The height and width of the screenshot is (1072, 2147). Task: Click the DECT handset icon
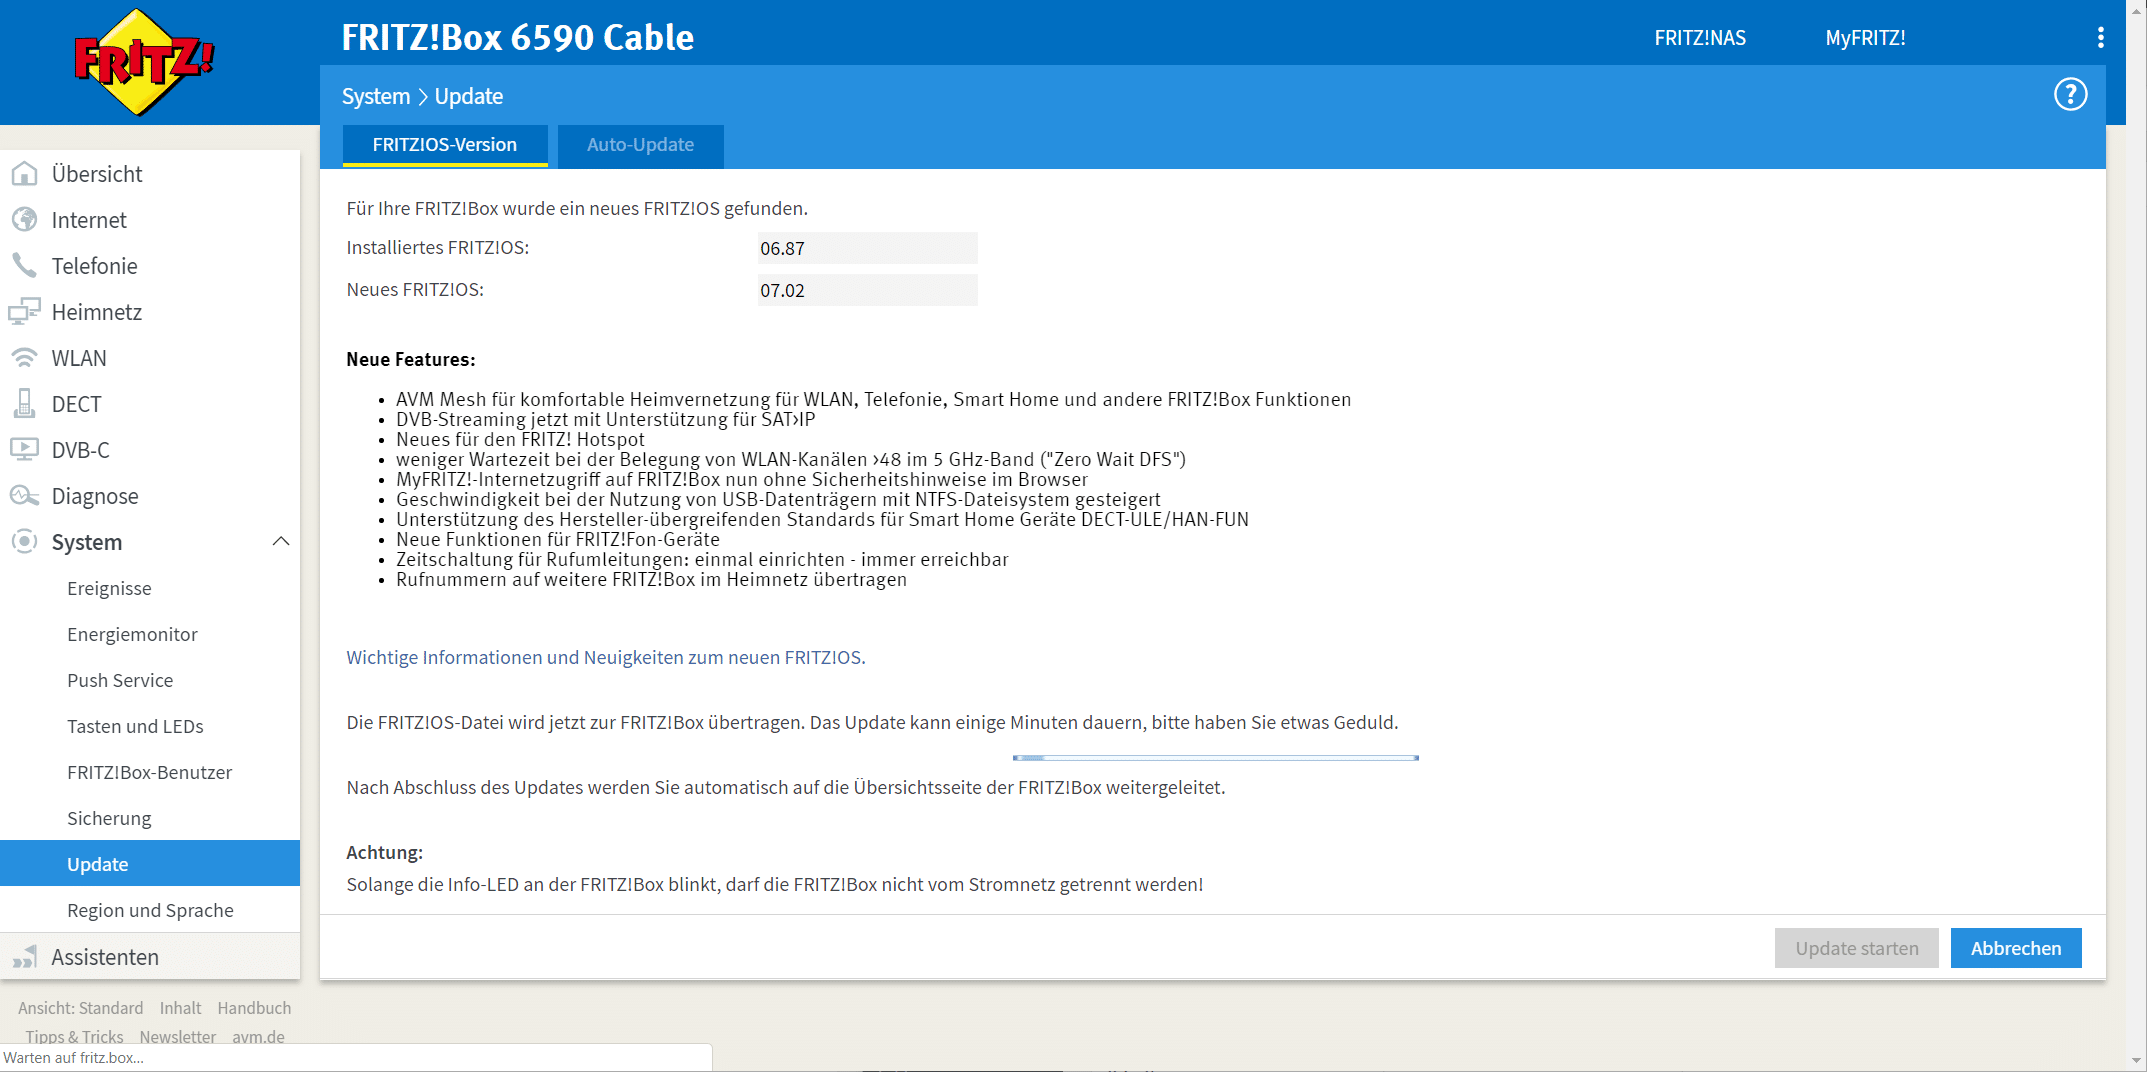[24, 404]
